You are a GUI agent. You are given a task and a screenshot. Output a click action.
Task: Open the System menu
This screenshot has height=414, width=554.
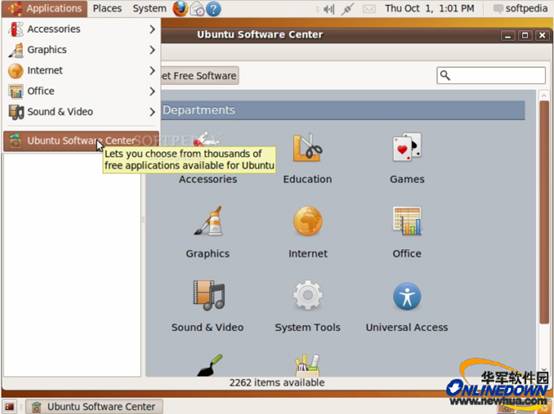pyautogui.click(x=149, y=8)
